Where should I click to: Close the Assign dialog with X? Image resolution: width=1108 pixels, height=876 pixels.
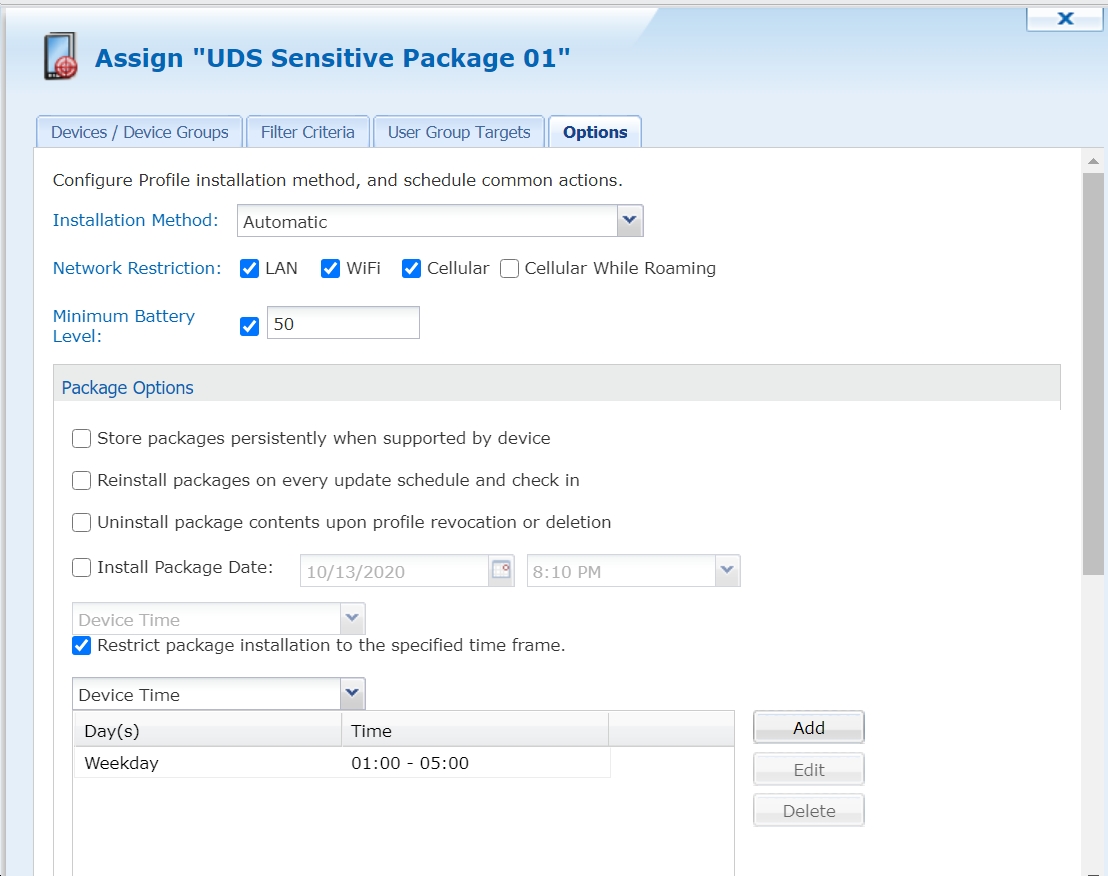(1065, 18)
